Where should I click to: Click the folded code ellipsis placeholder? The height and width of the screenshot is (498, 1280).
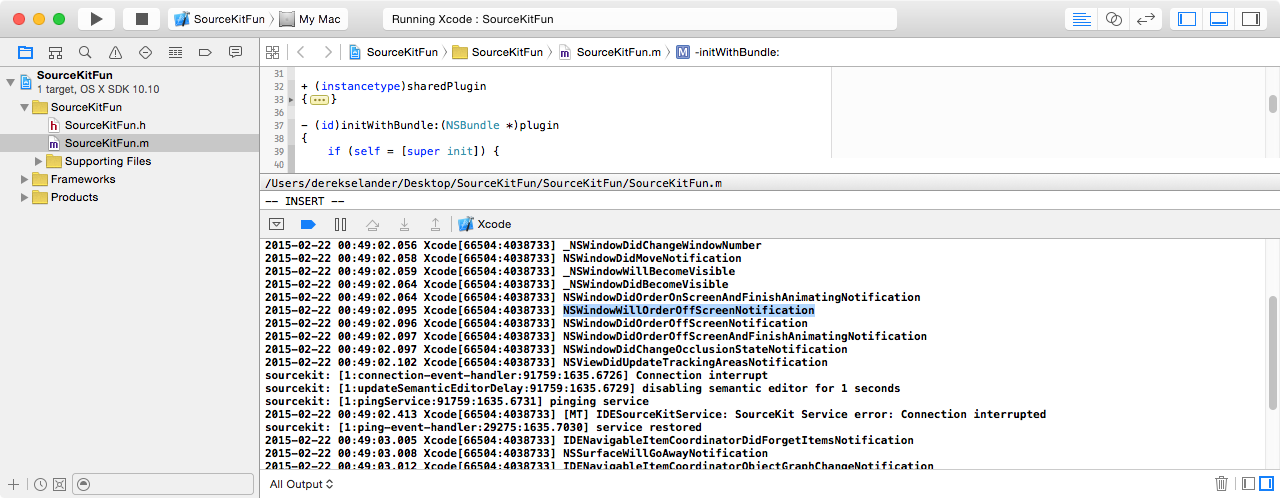pyautogui.click(x=319, y=99)
